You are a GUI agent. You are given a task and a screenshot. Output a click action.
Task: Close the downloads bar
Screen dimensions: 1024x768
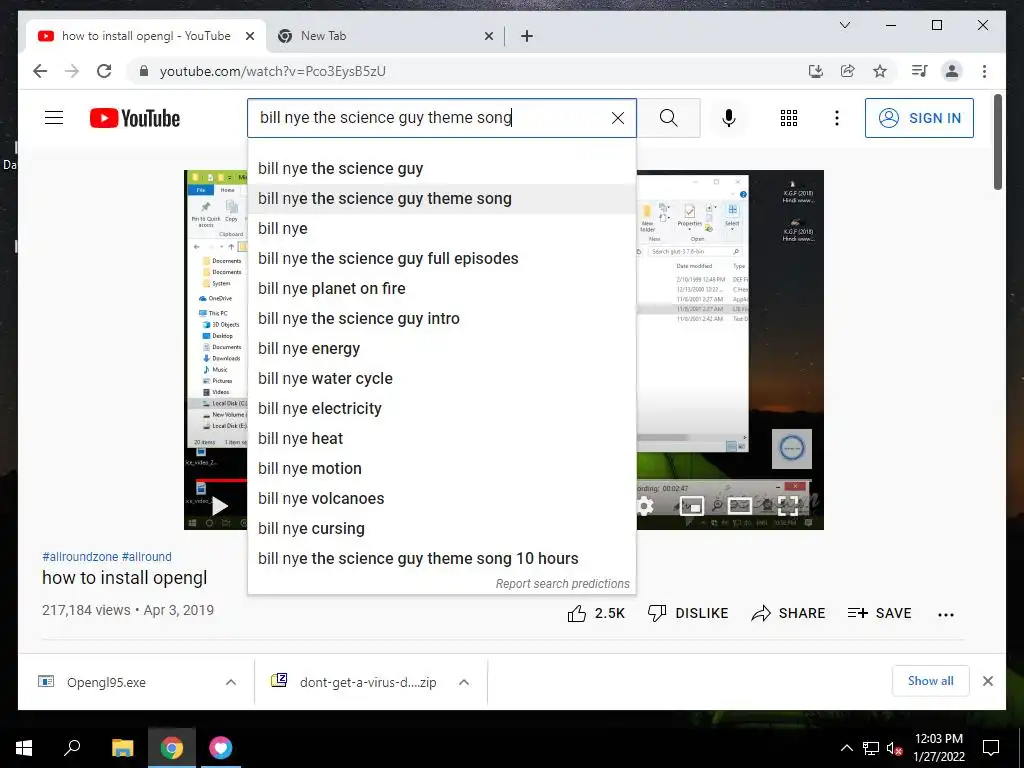(988, 681)
